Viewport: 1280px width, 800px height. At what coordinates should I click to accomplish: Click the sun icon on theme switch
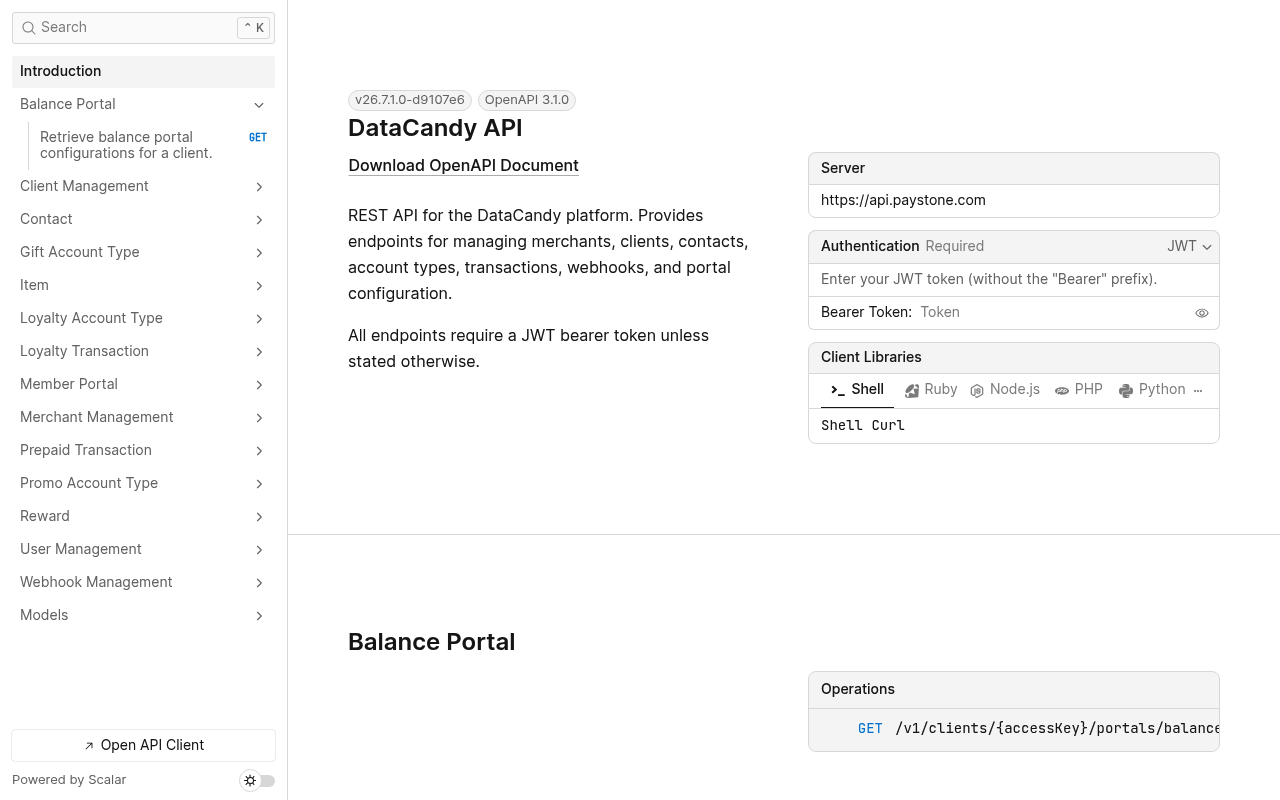pyautogui.click(x=250, y=781)
